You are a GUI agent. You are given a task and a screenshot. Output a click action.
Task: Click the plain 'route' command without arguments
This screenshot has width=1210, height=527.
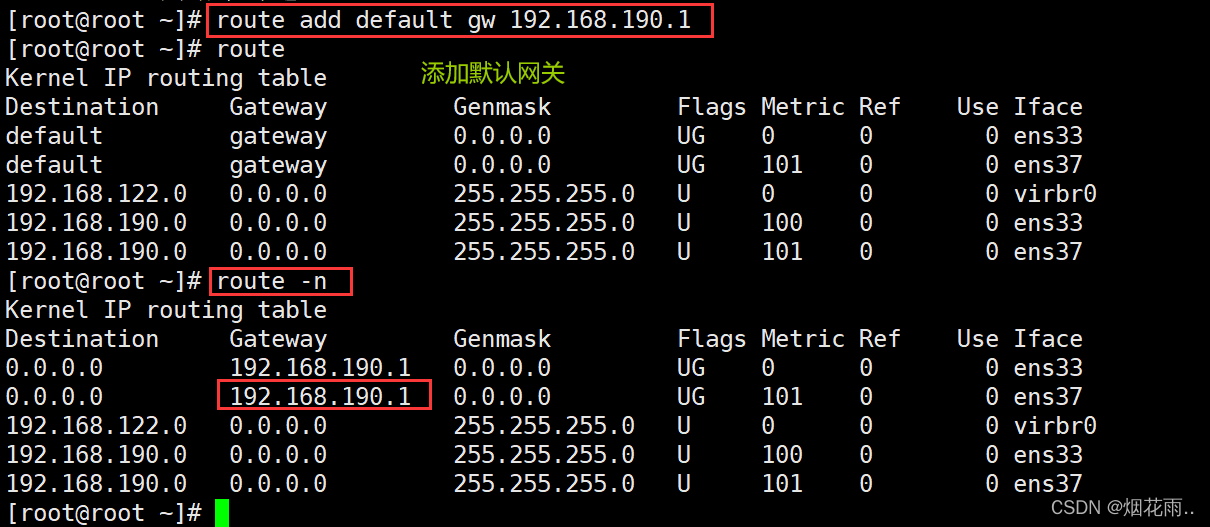[250, 49]
